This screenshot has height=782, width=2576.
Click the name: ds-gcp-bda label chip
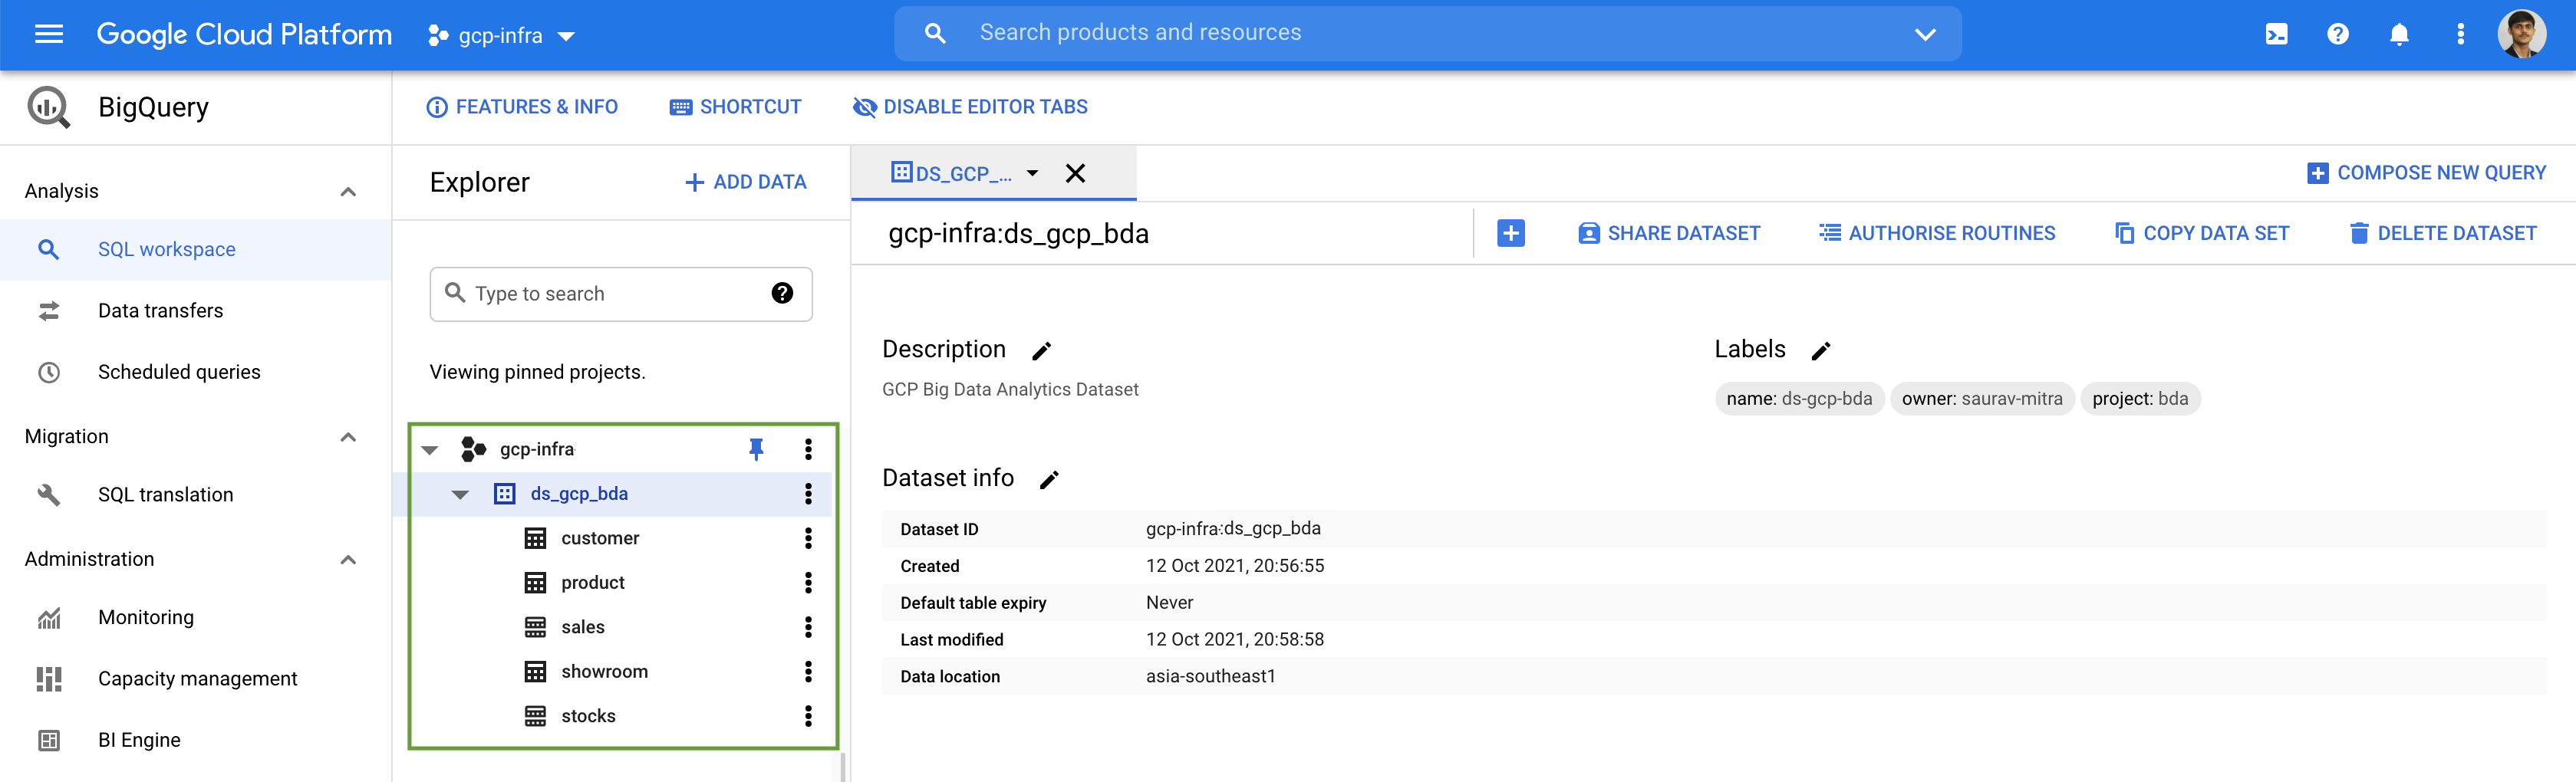coord(1799,399)
